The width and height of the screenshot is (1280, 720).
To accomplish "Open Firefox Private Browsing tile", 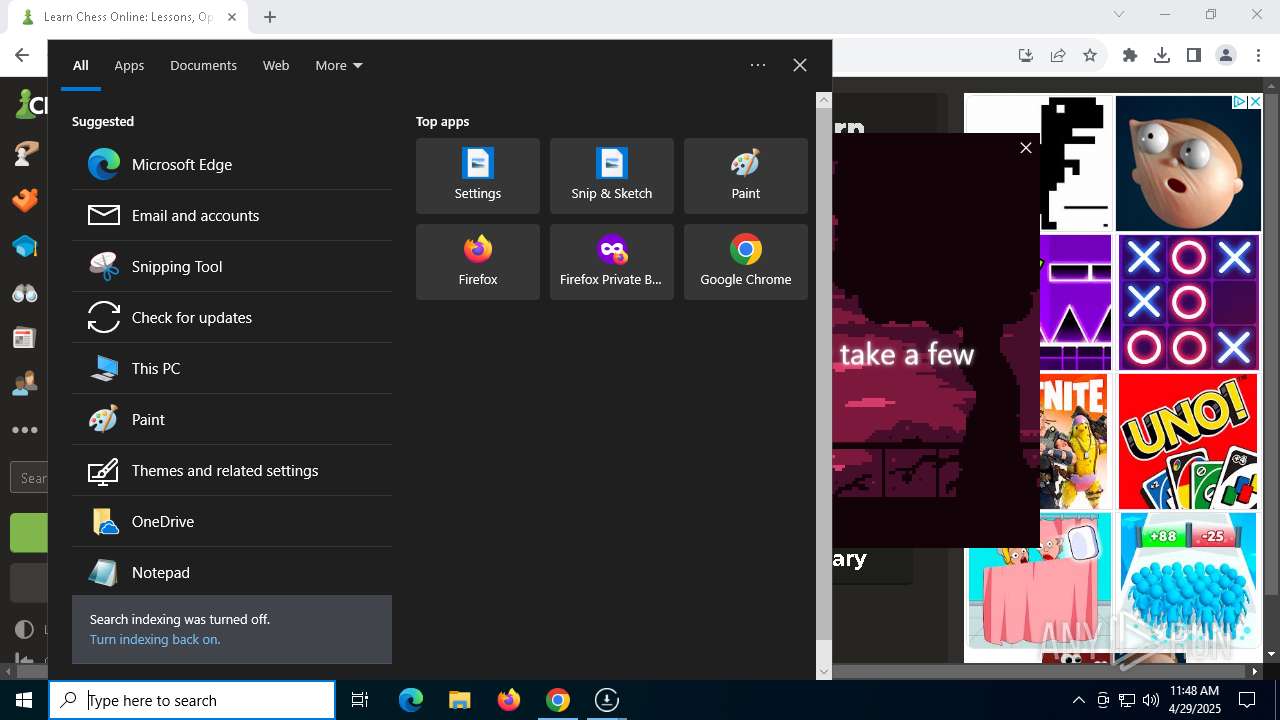I will coord(612,262).
